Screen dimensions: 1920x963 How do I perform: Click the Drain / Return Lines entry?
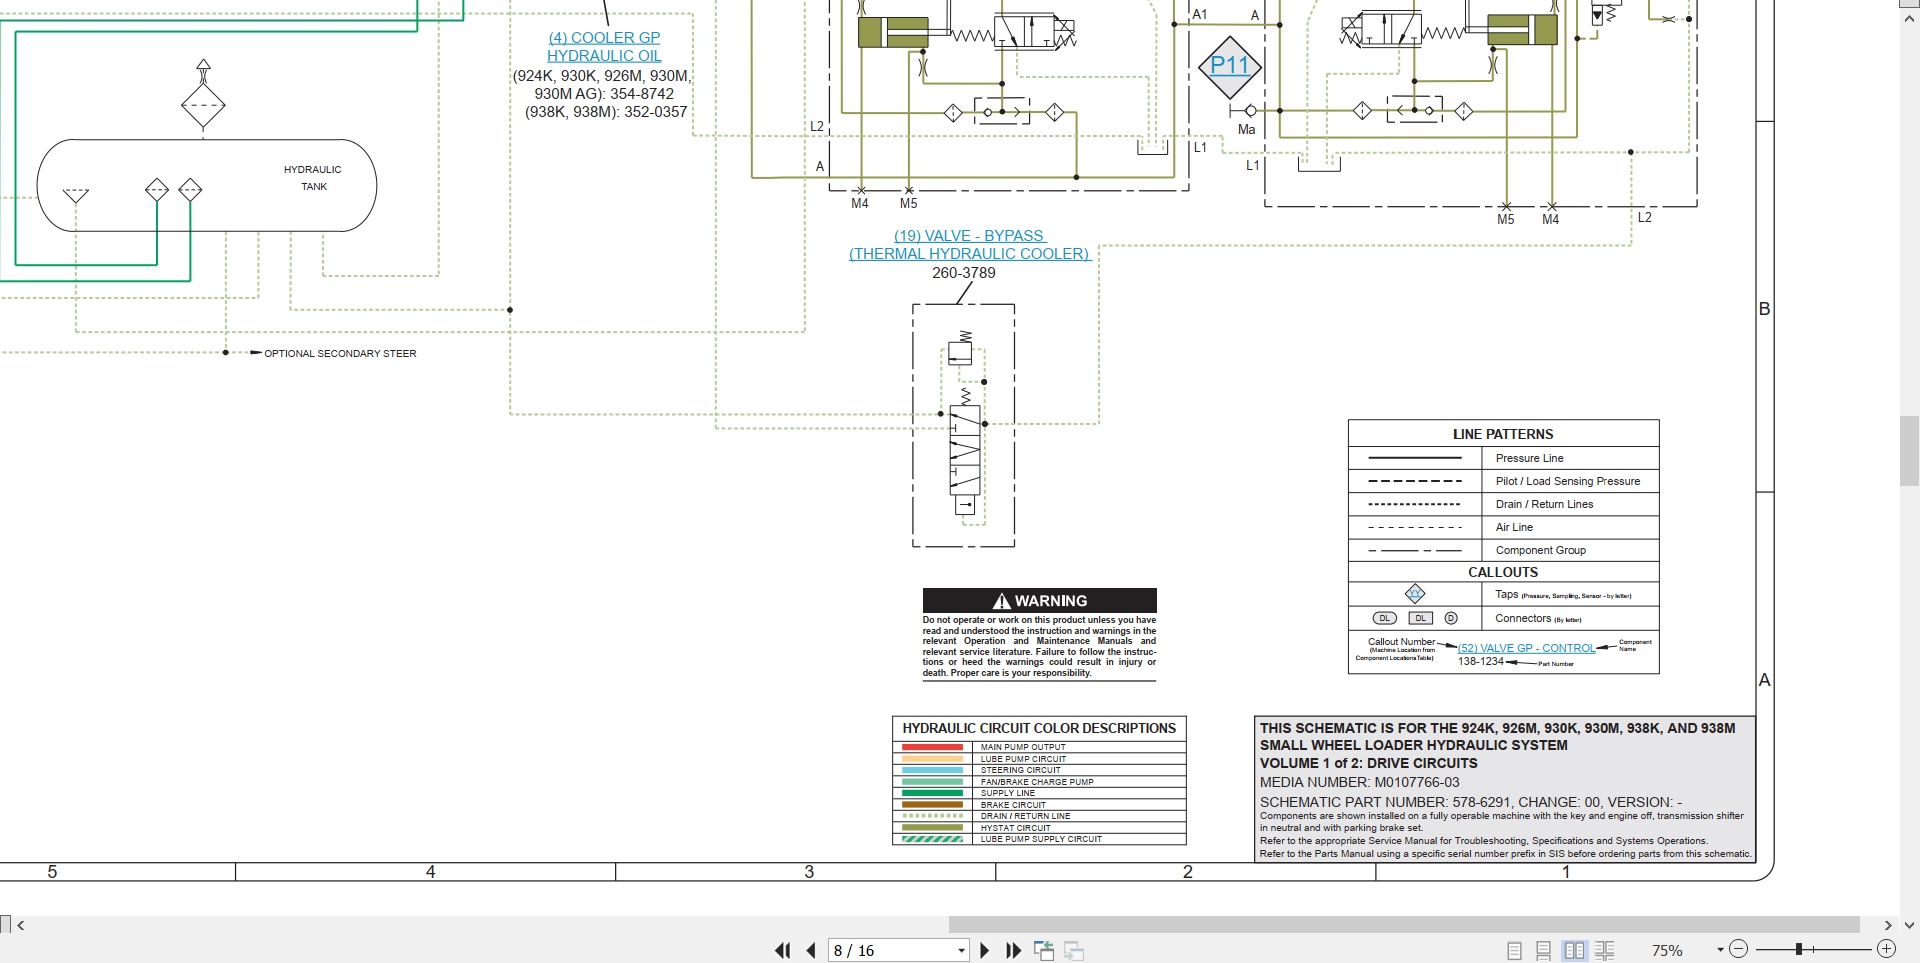(1544, 504)
